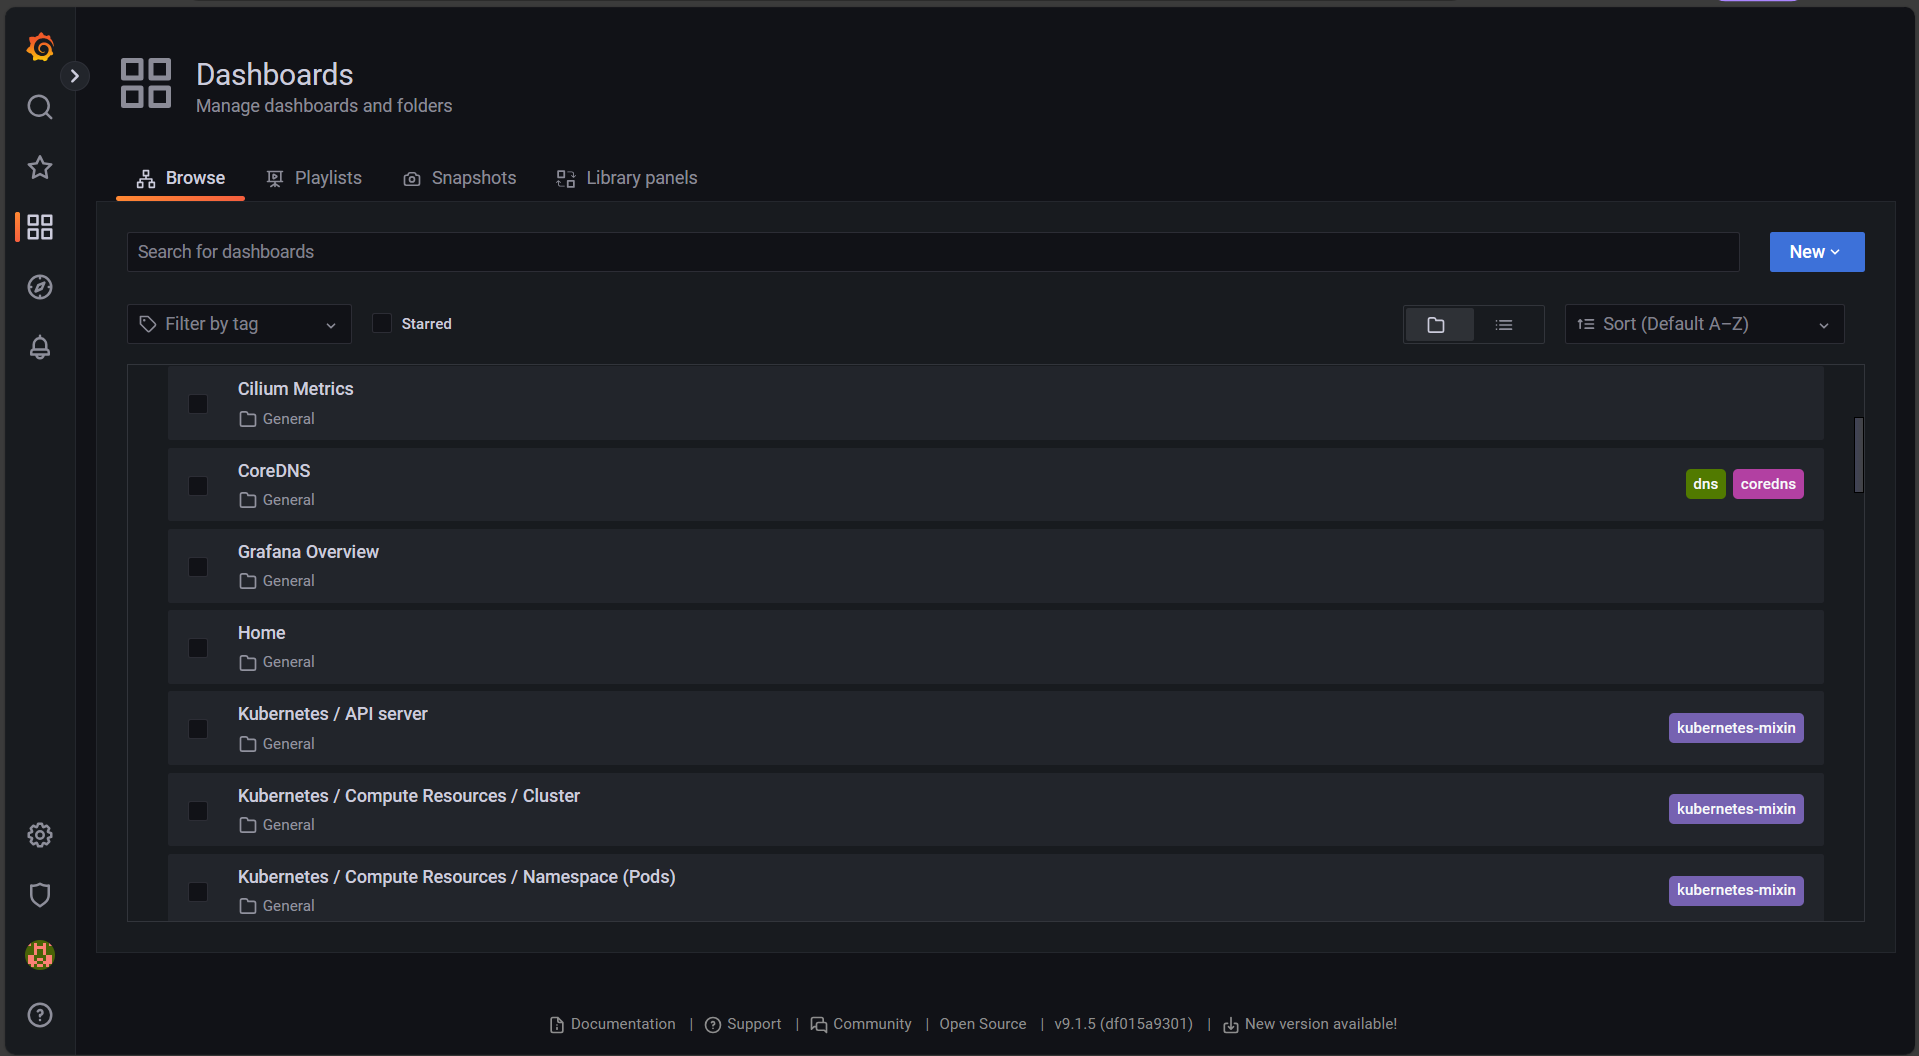1919x1056 pixels.
Task: Open the Starred dashboards sidebar icon
Action: pyautogui.click(x=40, y=167)
